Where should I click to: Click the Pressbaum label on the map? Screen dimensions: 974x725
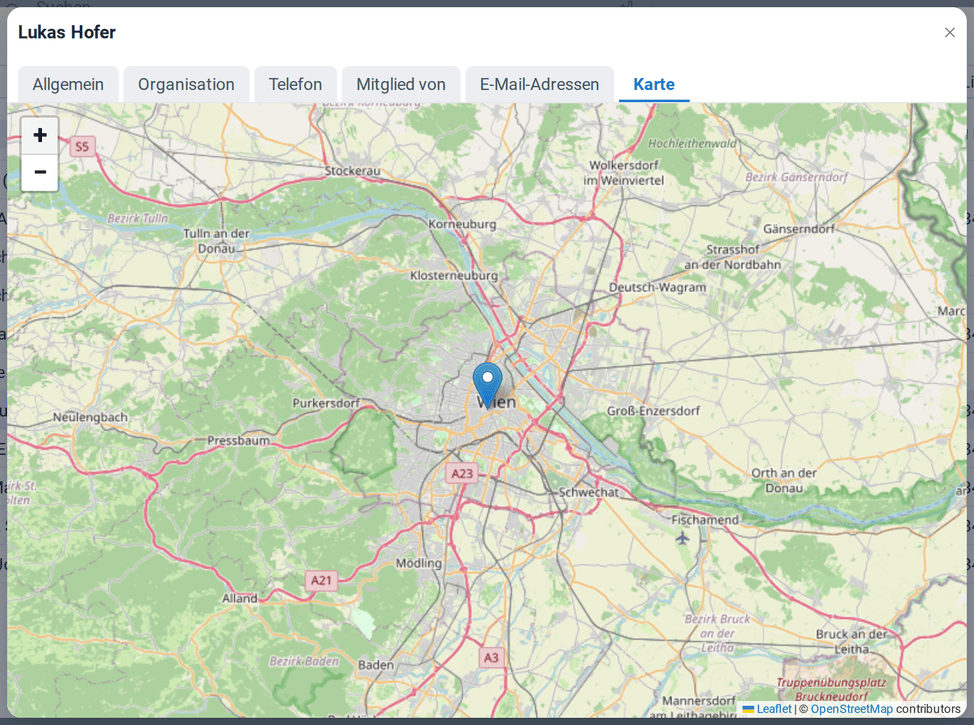coord(239,440)
